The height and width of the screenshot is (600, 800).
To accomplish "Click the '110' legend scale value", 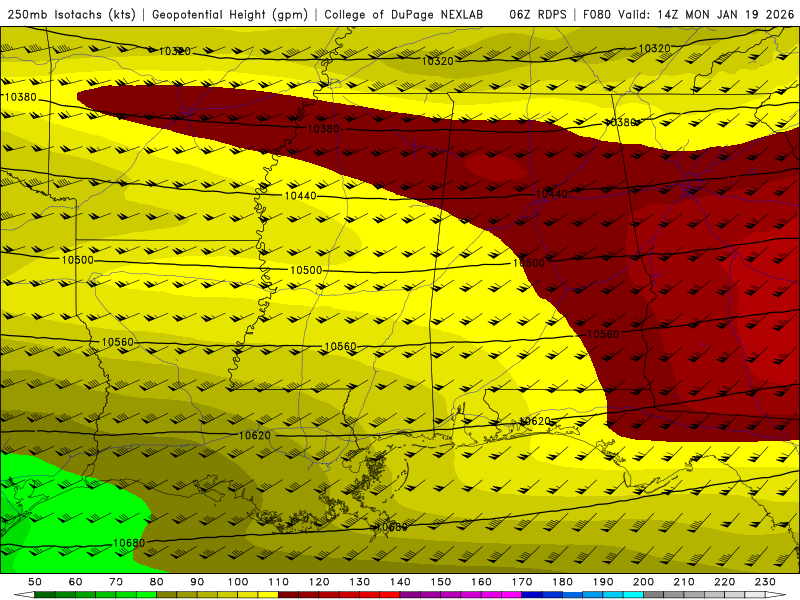I will 279,582.
